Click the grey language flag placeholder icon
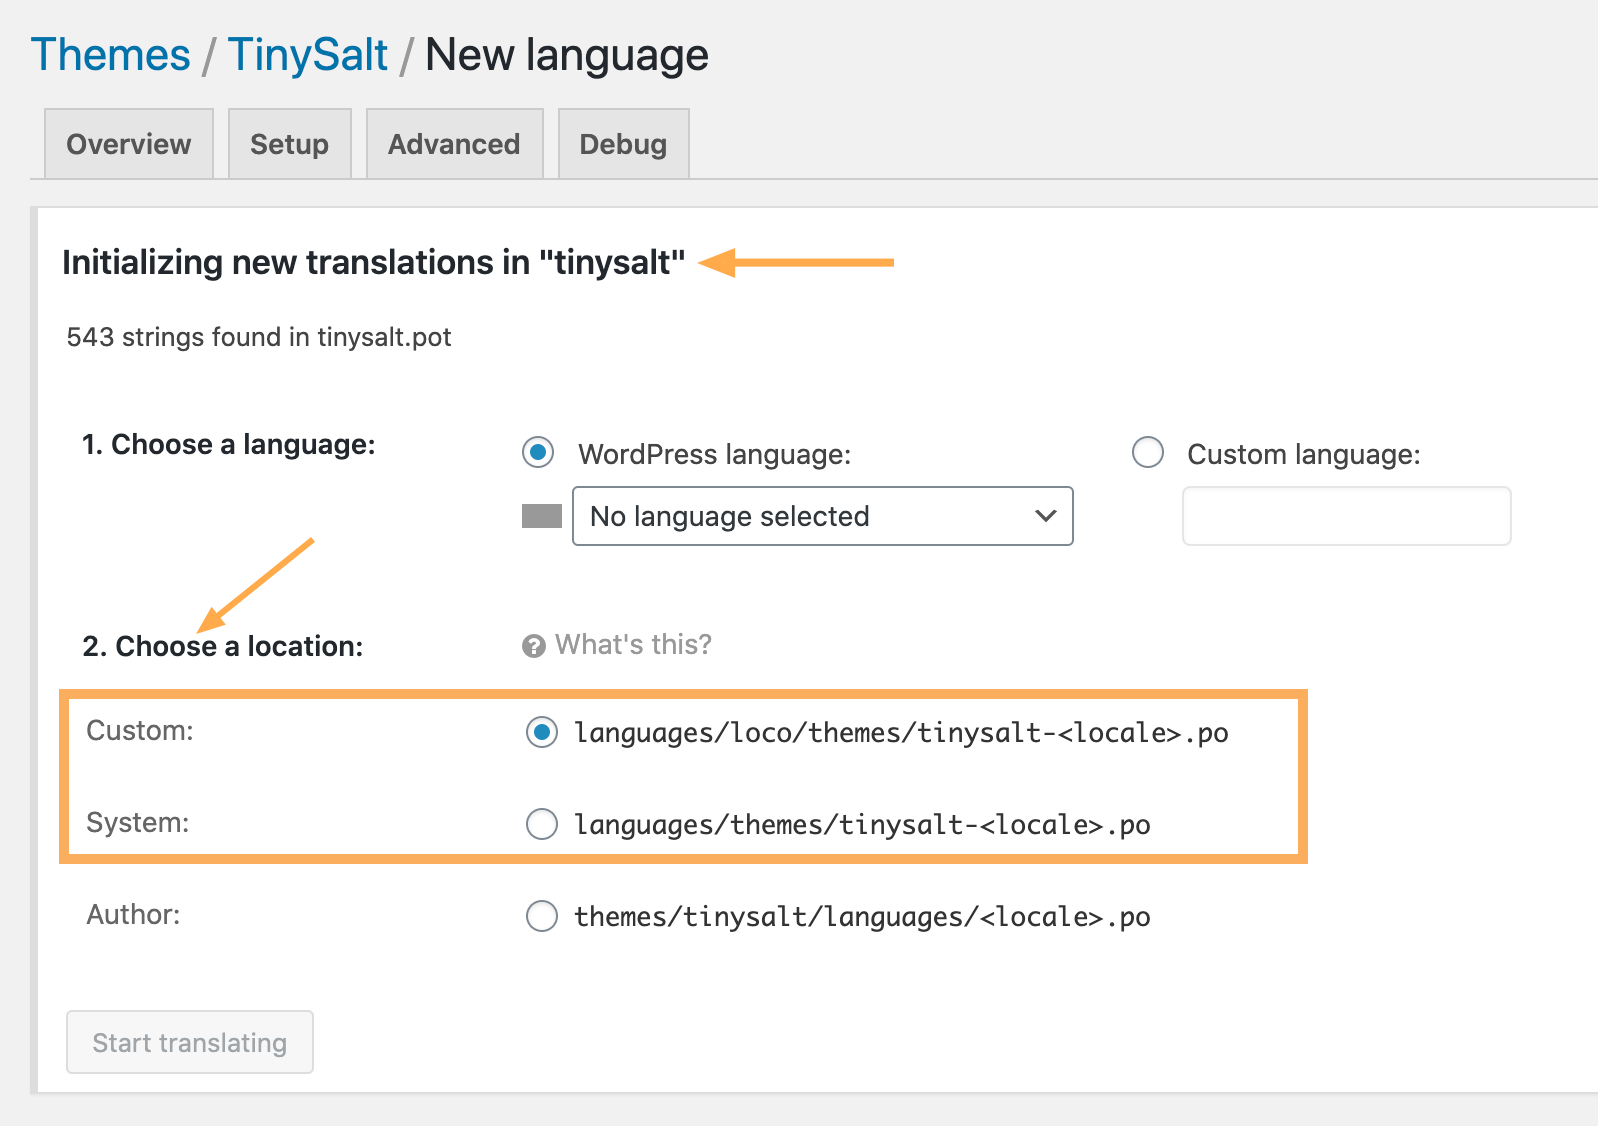The height and width of the screenshot is (1126, 1598). 542,516
